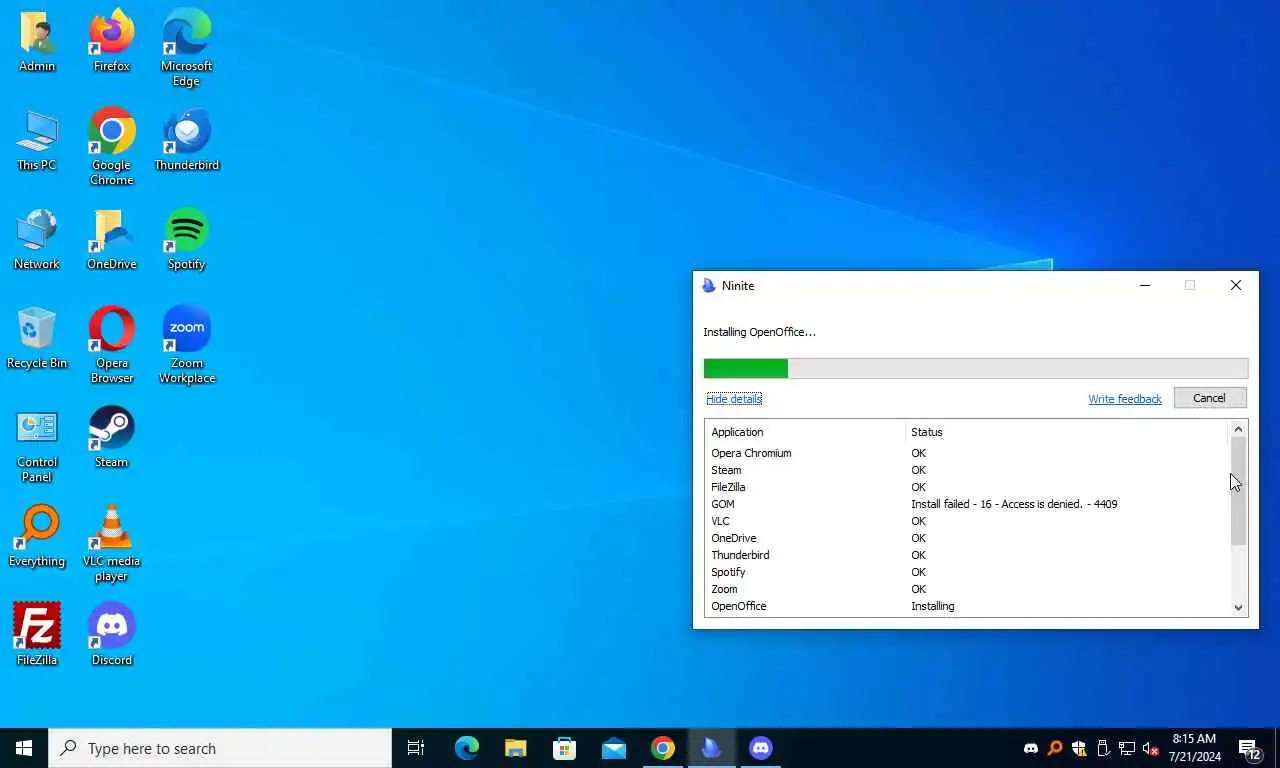Select Discord desktop shortcut
Viewport: 1280px width, 768px height.
tap(112, 635)
